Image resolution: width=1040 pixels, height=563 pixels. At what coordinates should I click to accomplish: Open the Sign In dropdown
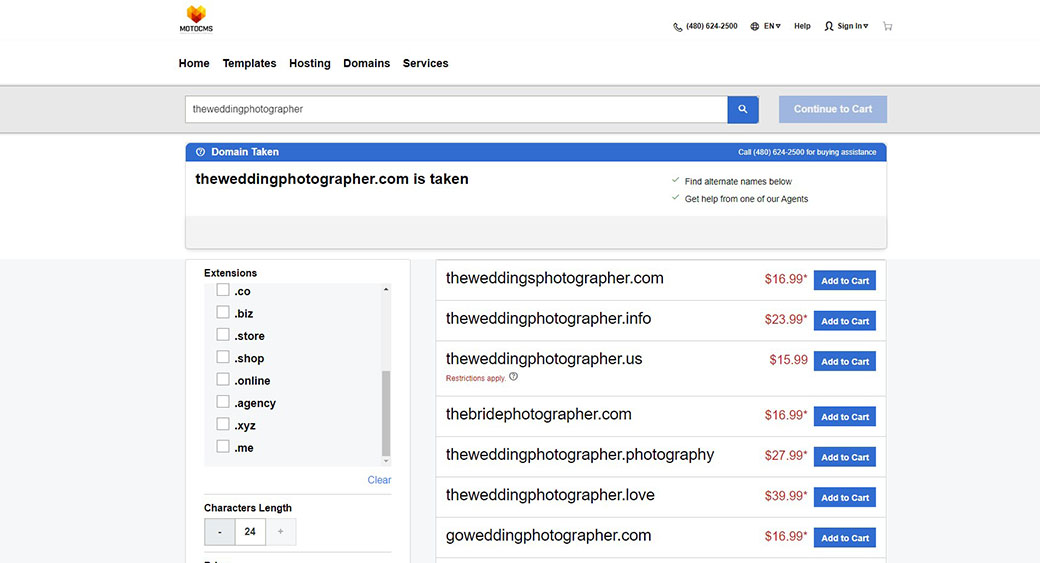click(x=852, y=26)
